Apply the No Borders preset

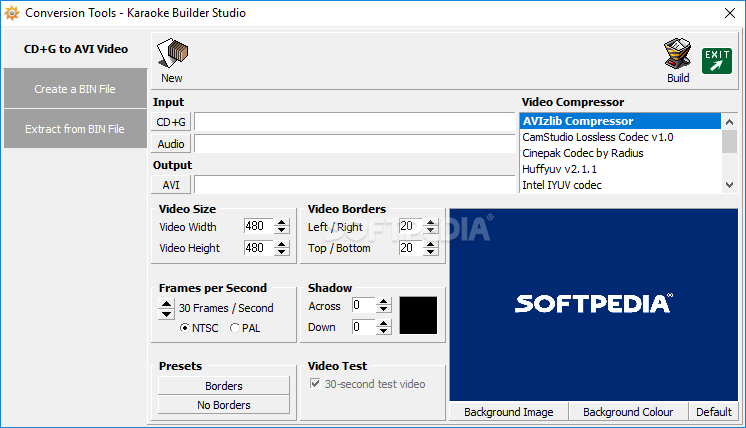coord(224,405)
